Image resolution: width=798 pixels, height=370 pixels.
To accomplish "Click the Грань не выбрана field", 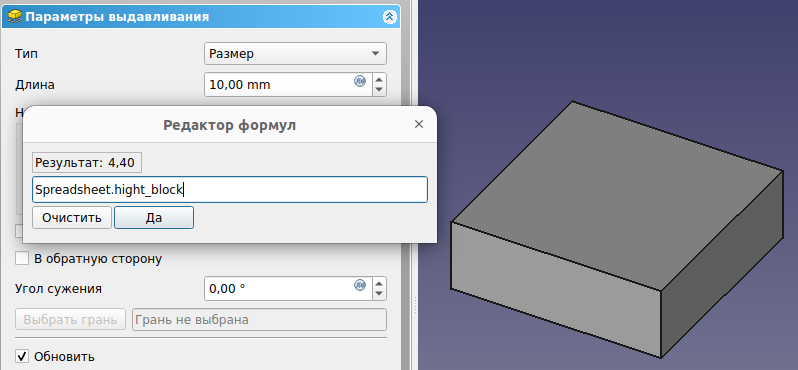I will (x=260, y=320).
